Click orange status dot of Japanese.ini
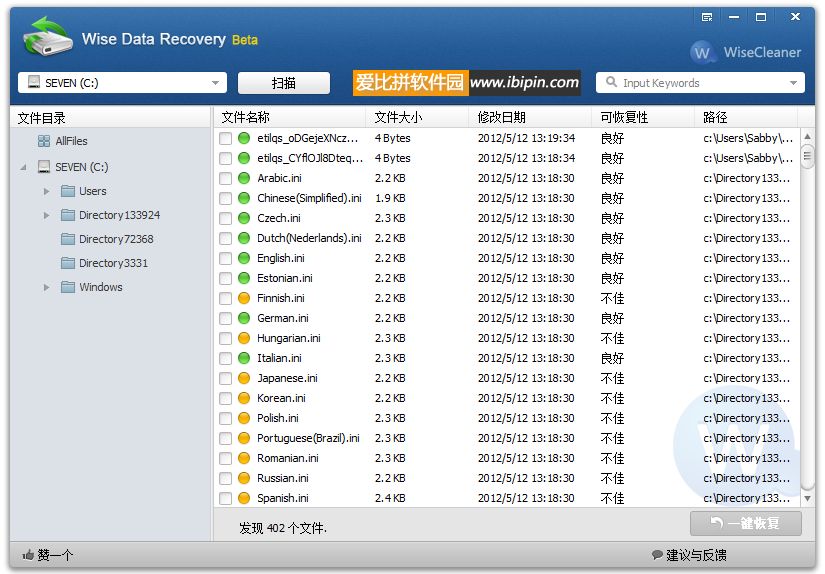Screen dimensions: 825x574 (244, 378)
